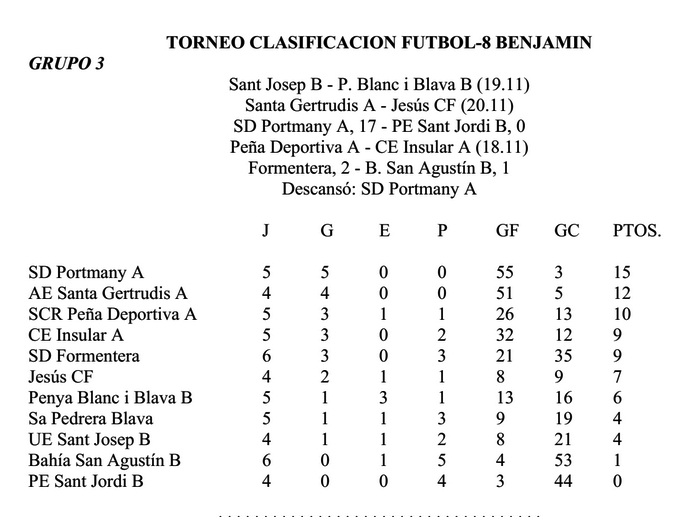Click the J column header
This screenshot has width=698, height=517.
(266, 231)
